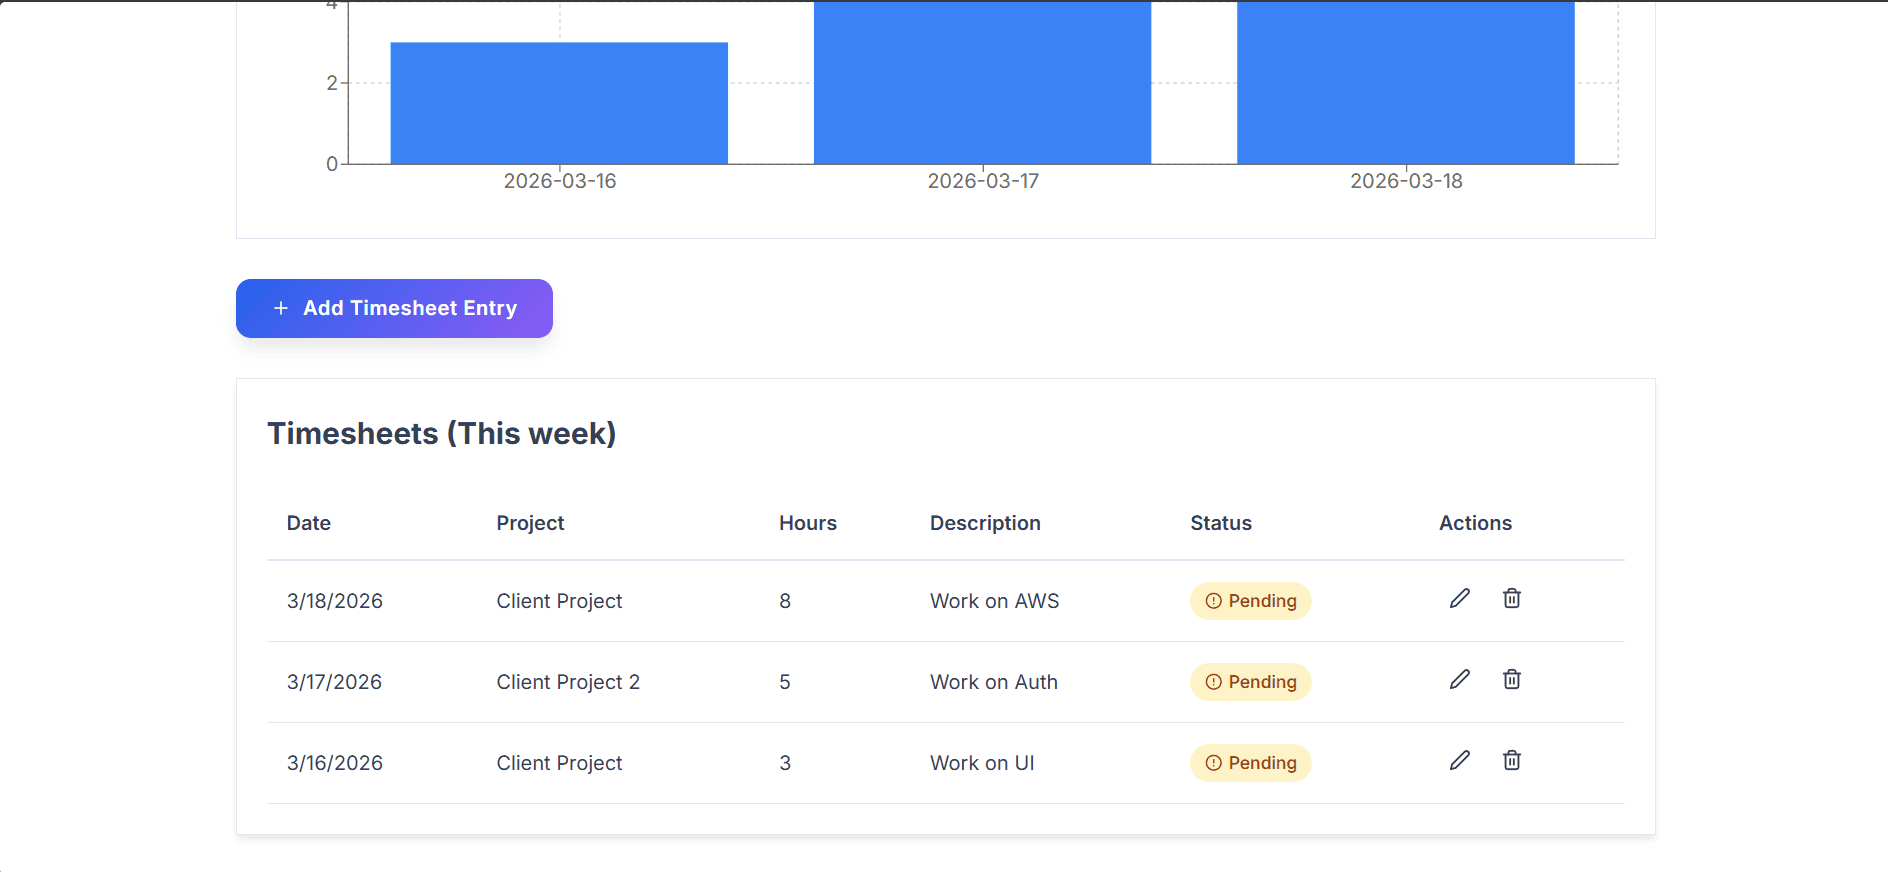Click the Work on UI description
The image size is (1888, 872).
pos(982,763)
